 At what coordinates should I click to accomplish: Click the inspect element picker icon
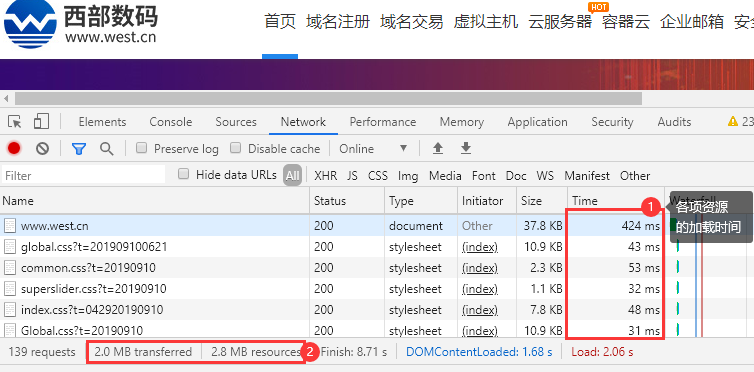pyautogui.click(x=15, y=122)
